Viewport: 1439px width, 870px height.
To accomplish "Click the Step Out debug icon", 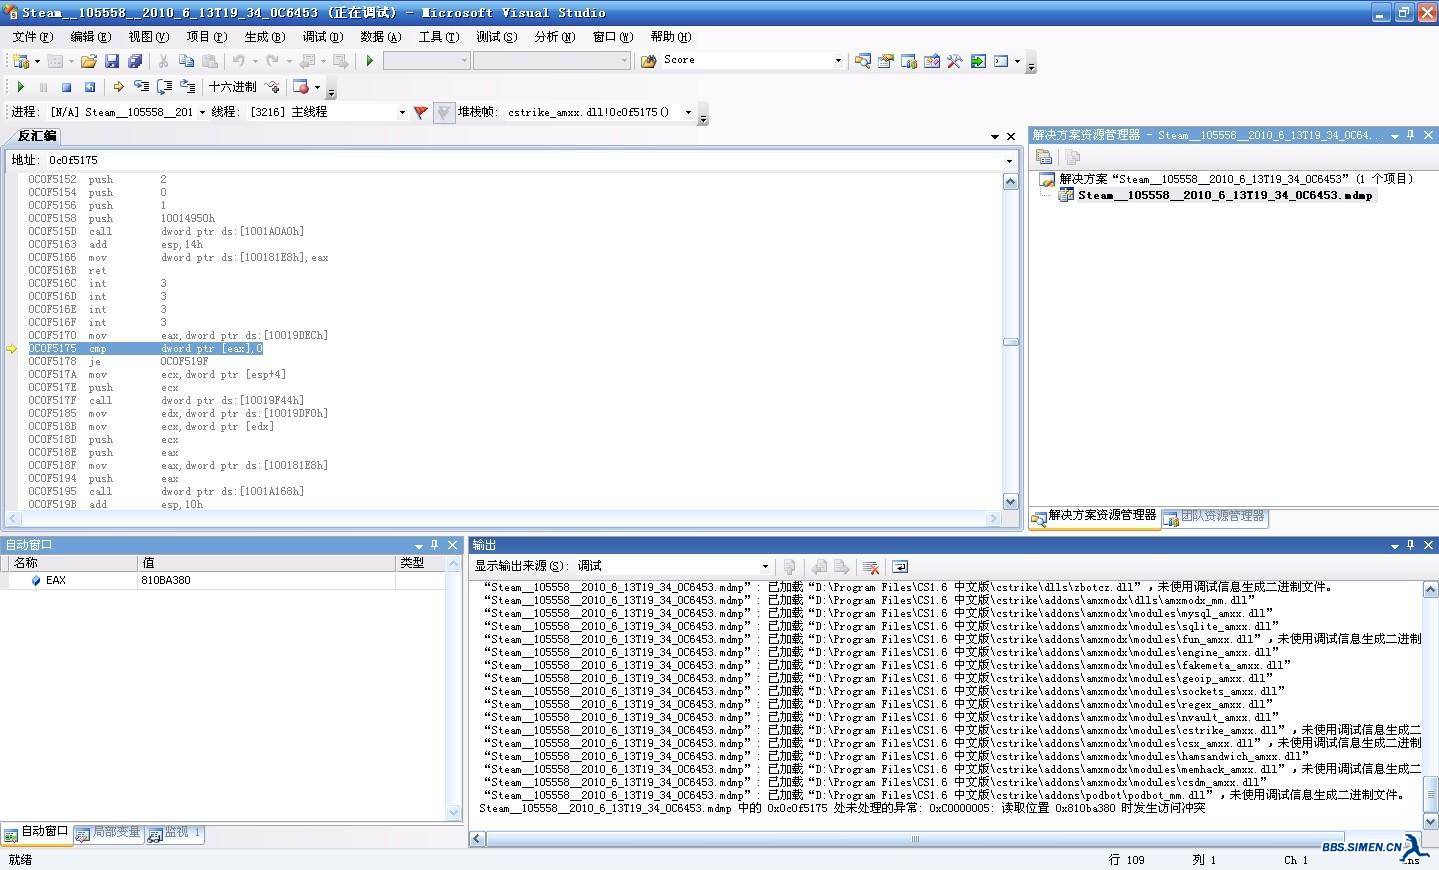I will point(187,87).
